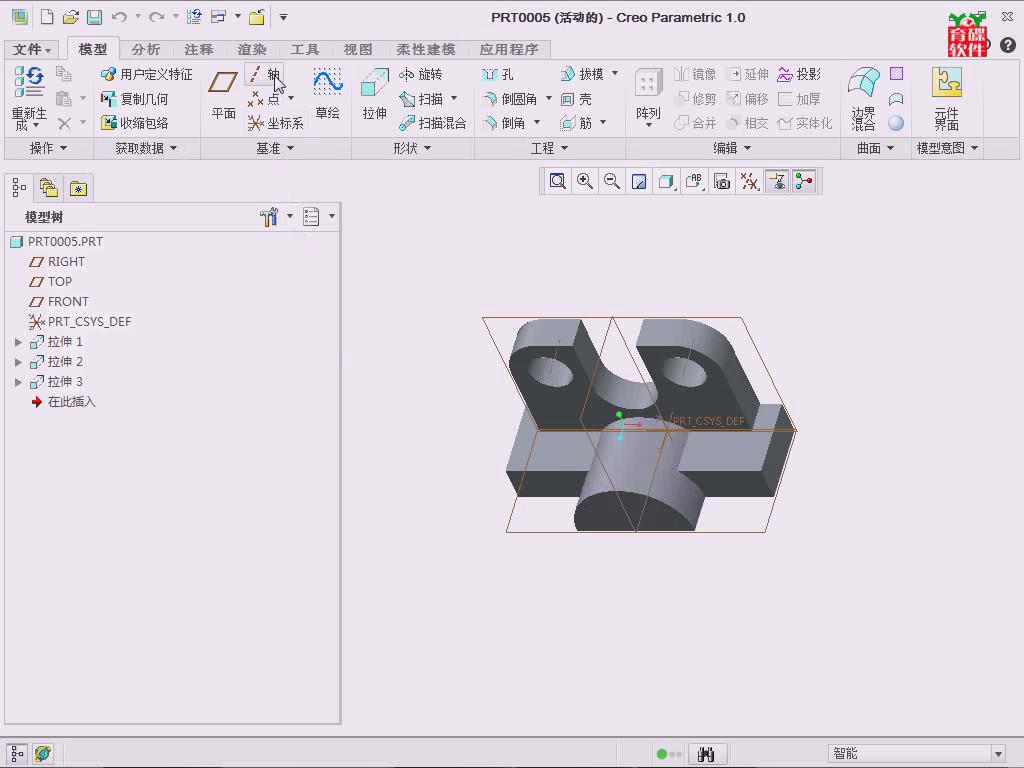Image resolution: width=1024 pixels, height=768 pixels.
Task: Expand the 拉伸 2 feature node
Action: pos(18,362)
